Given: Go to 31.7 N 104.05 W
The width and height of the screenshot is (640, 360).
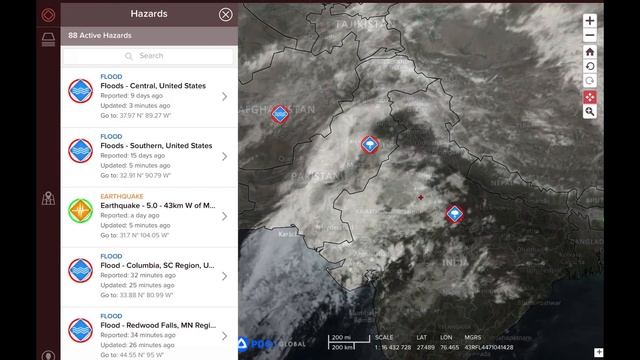Looking at the screenshot, I should point(134,235).
